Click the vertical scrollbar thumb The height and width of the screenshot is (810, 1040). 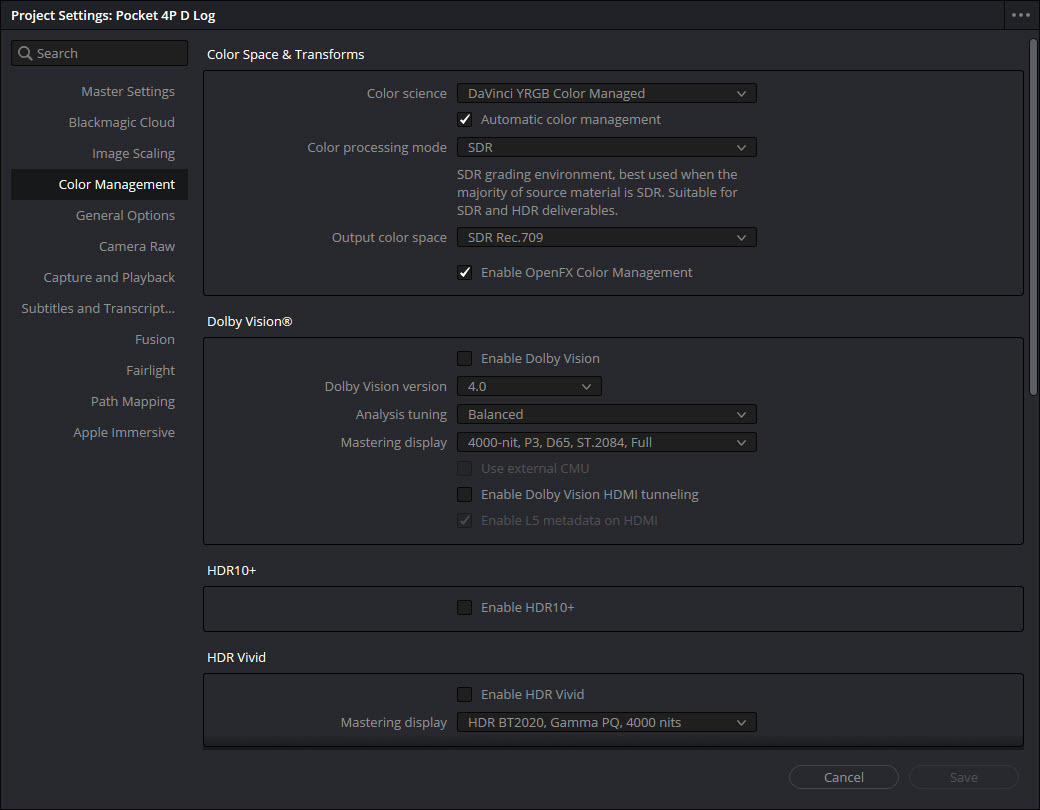(x=1033, y=217)
